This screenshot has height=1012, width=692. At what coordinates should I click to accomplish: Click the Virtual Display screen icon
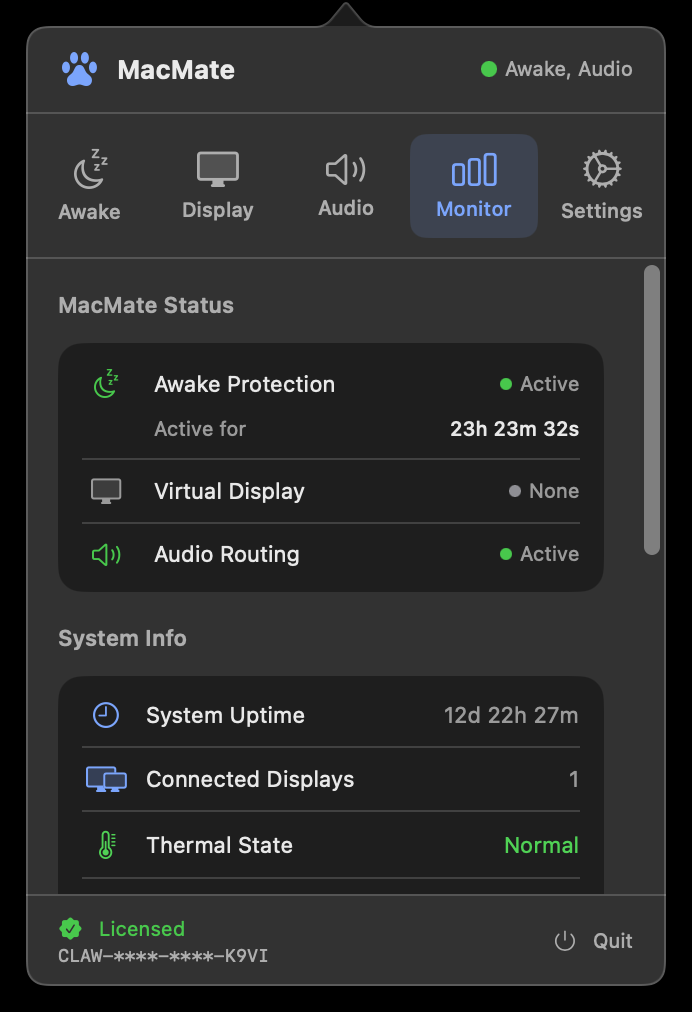coord(105,491)
